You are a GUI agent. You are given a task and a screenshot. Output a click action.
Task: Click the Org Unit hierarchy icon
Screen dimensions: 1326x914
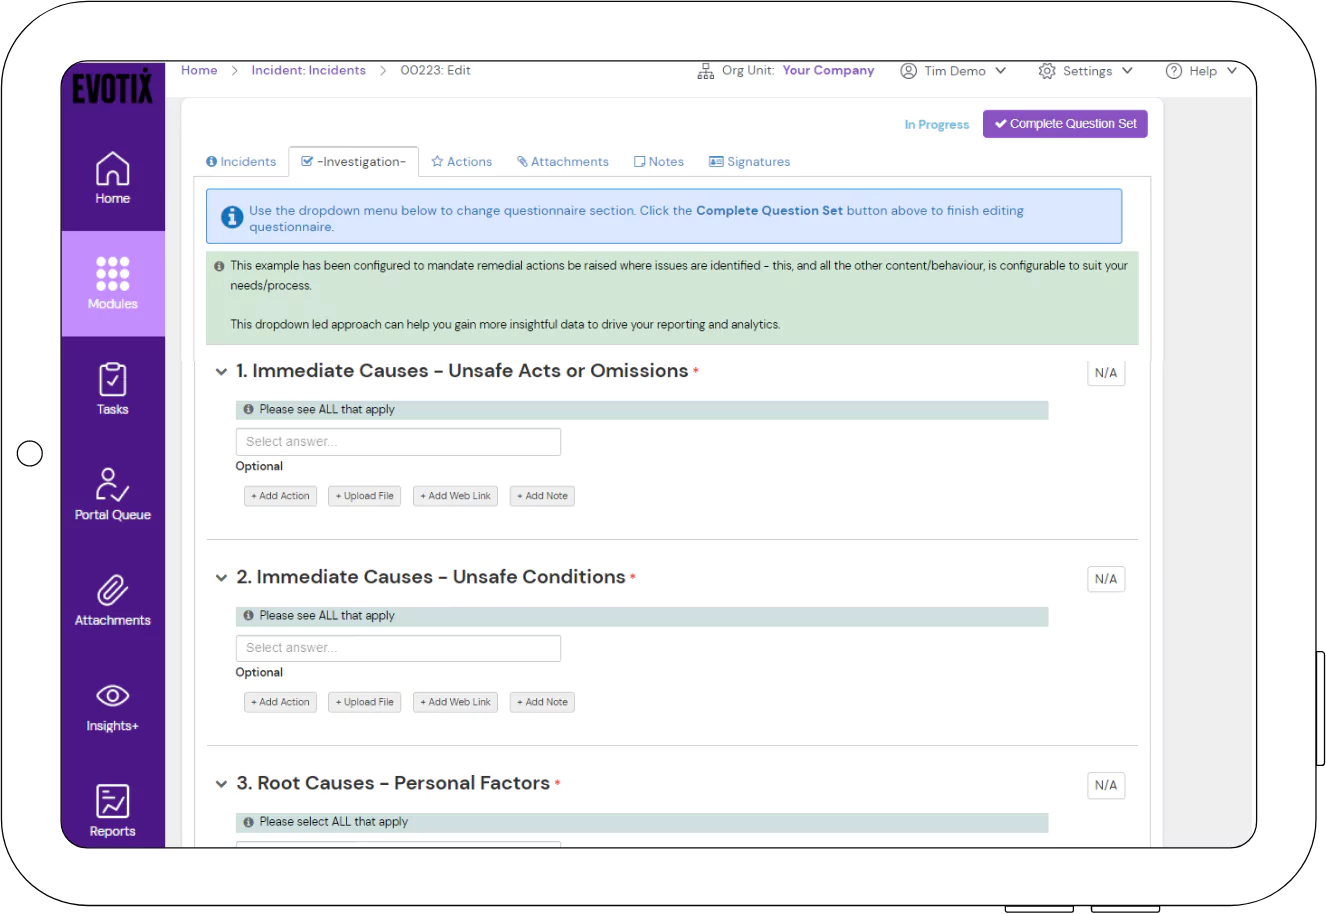(706, 71)
